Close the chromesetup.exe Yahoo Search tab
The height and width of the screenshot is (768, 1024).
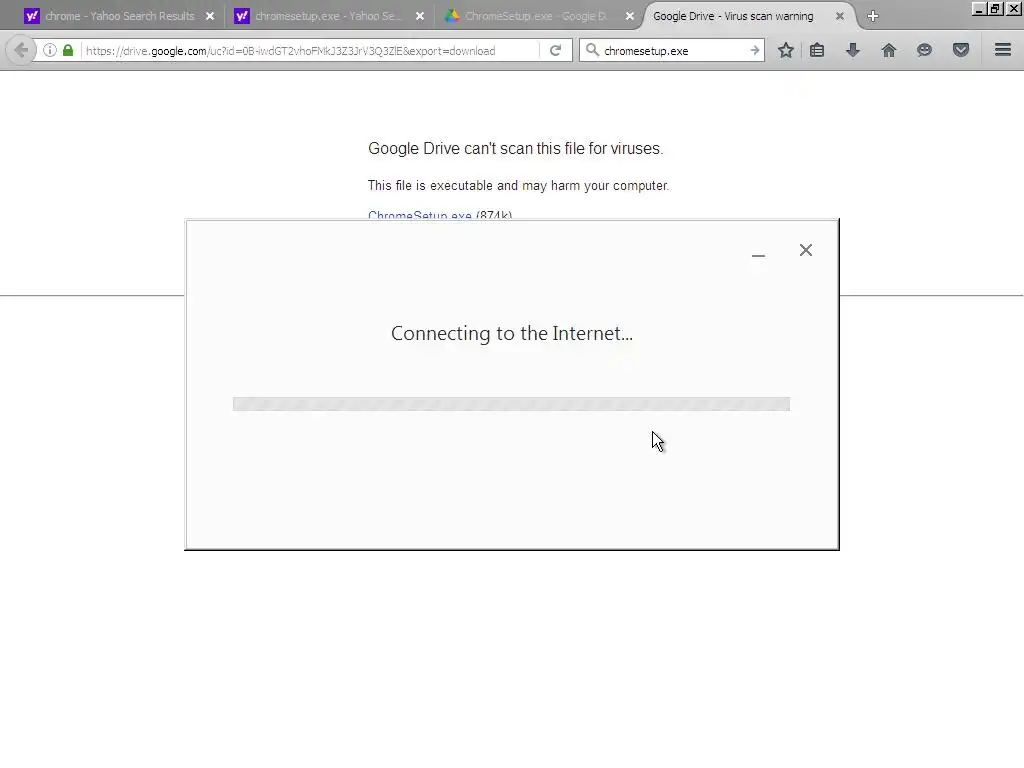420,16
